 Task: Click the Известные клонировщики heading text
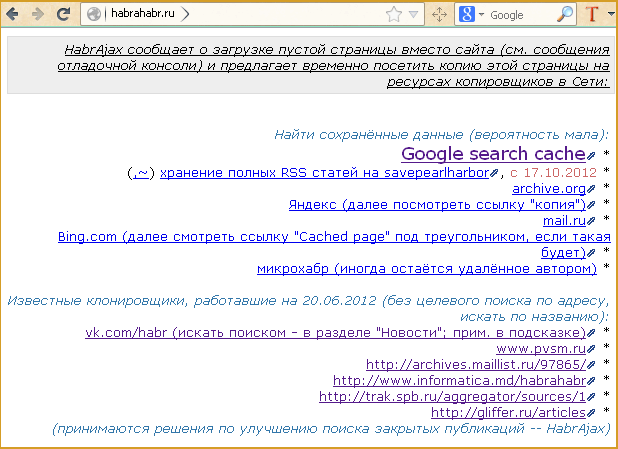click(x=308, y=308)
